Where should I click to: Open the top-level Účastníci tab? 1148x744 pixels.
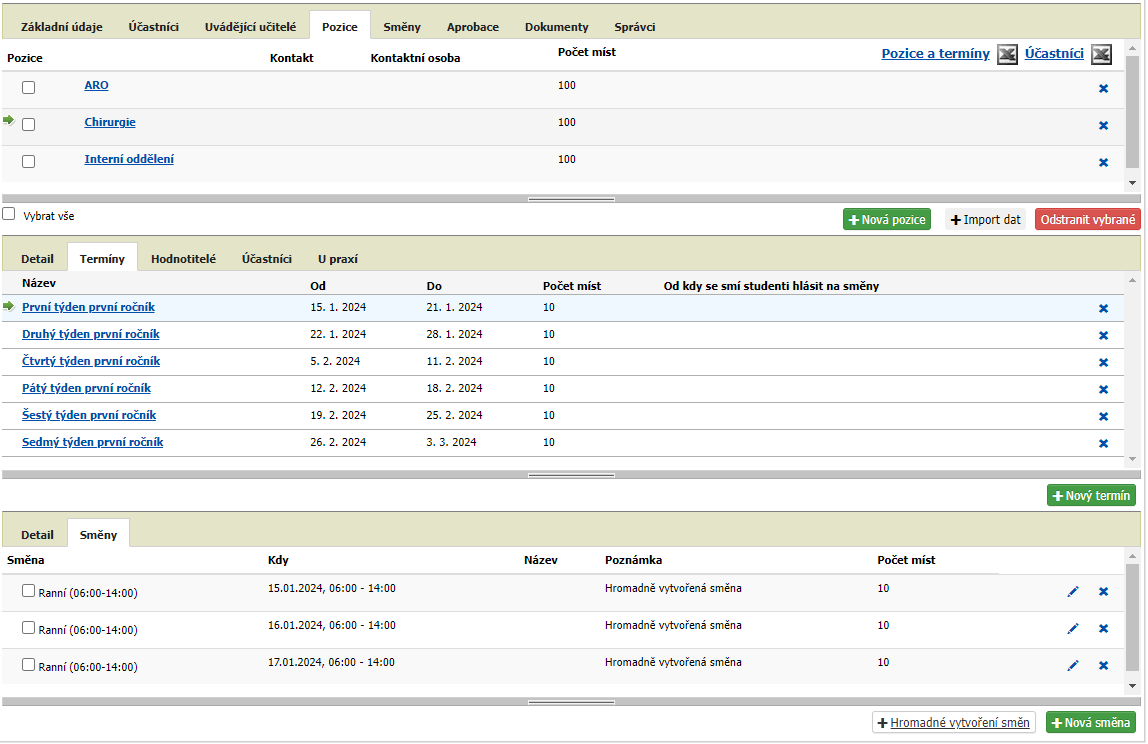click(x=154, y=27)
